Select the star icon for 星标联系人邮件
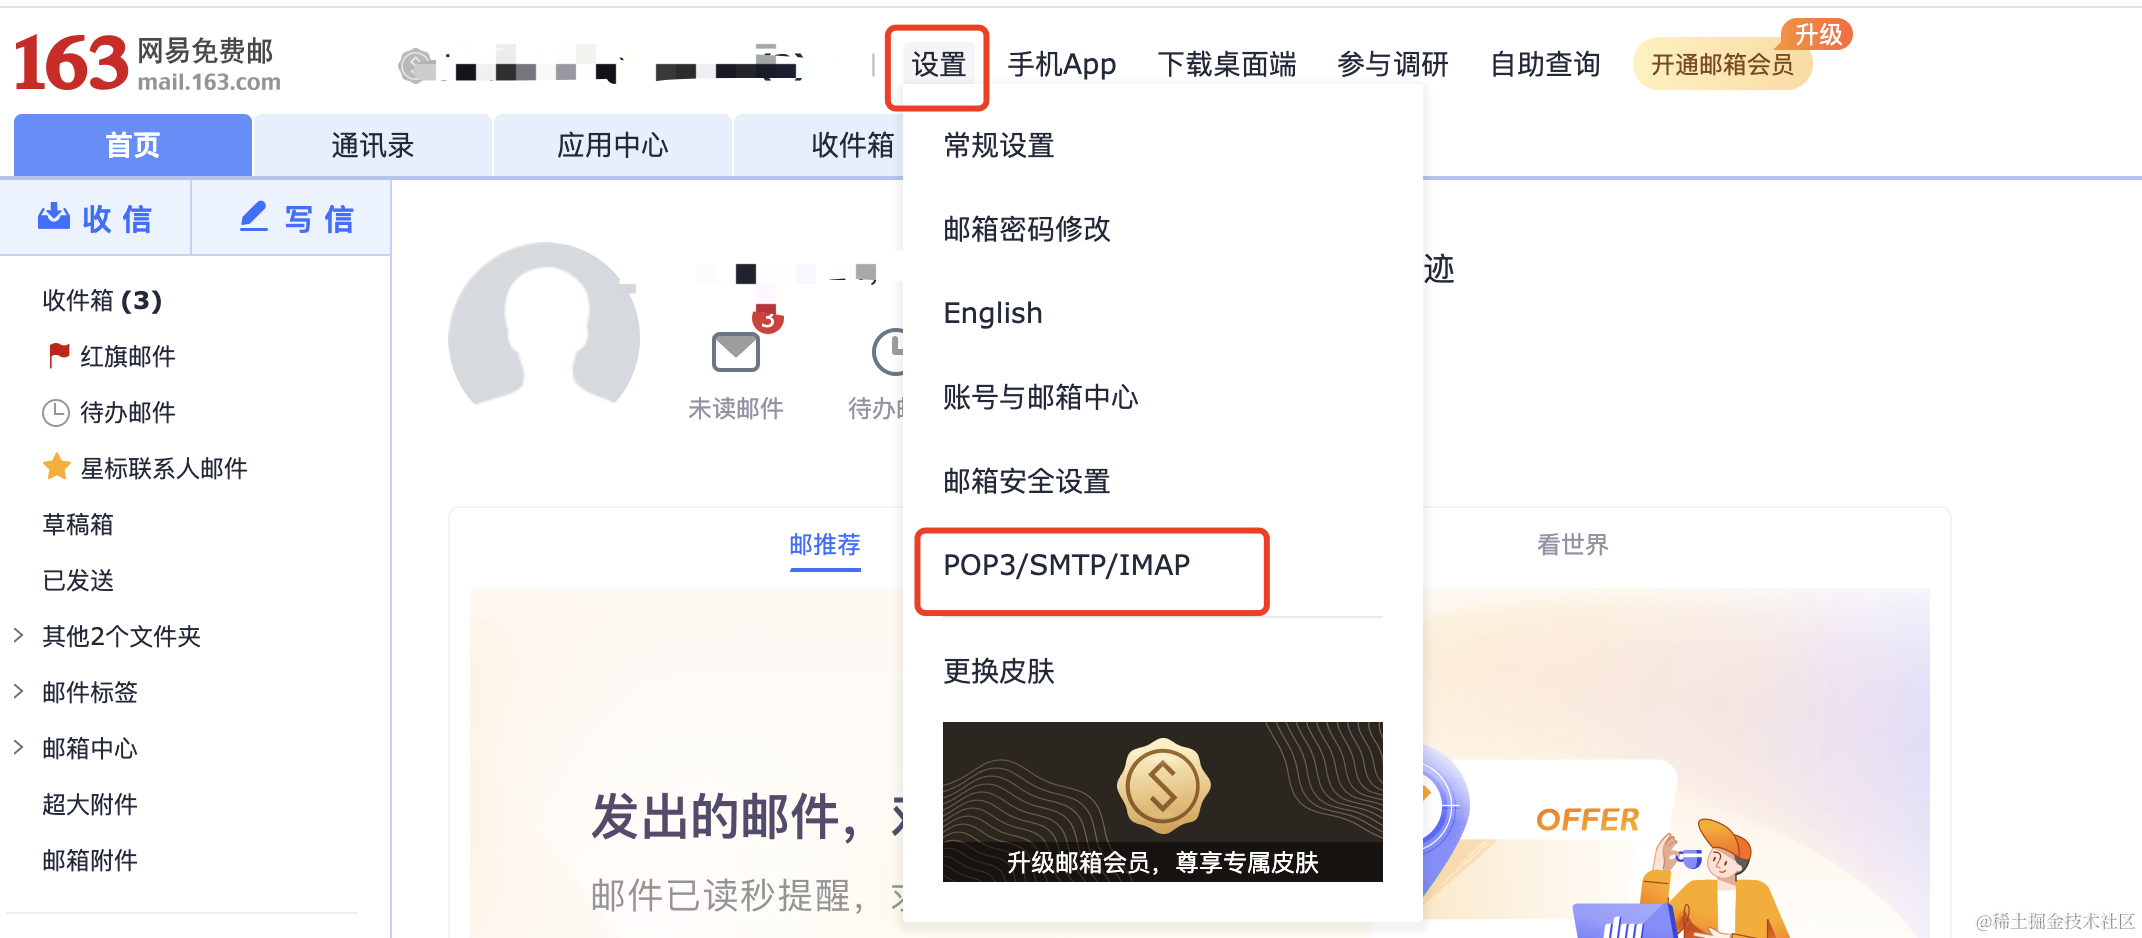Screen dimensions: 2142x938 click(57, 467)
